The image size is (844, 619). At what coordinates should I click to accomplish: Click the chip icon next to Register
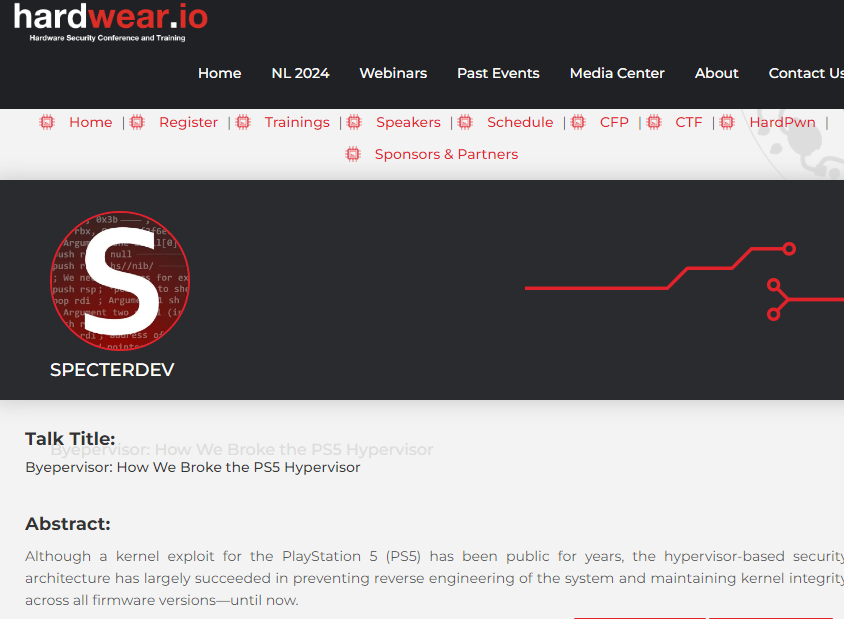click(136, 122)
